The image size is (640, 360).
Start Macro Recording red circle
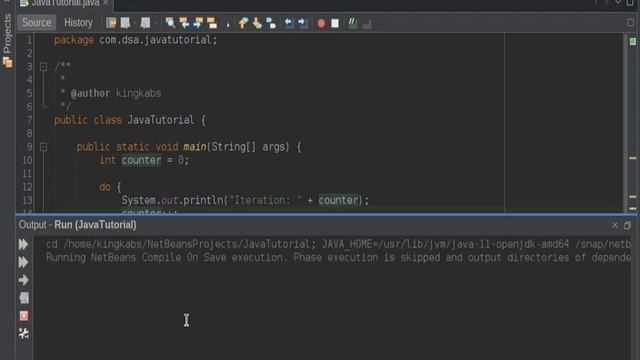coord(321,23)
